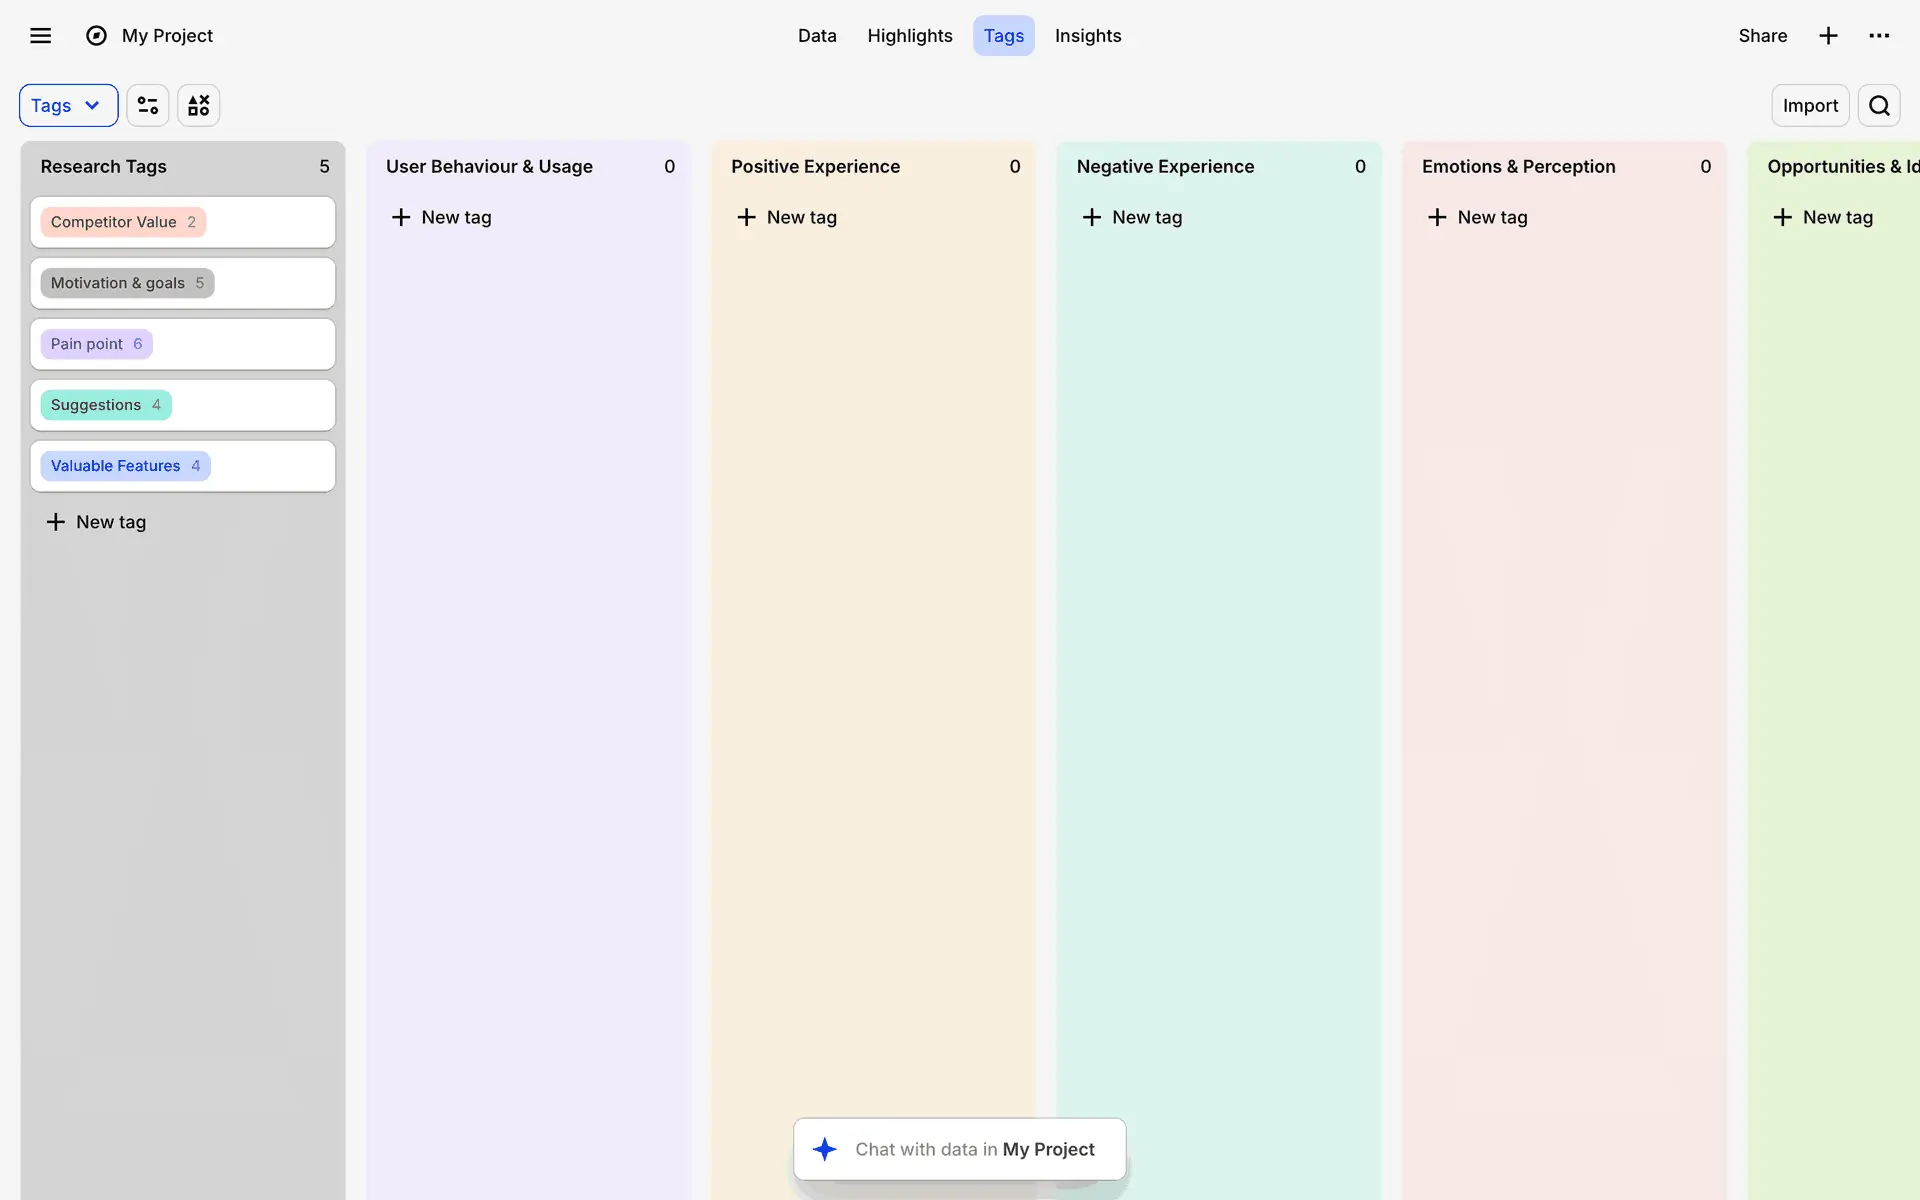Add new tag under Research Tags

tap(97, 522)
